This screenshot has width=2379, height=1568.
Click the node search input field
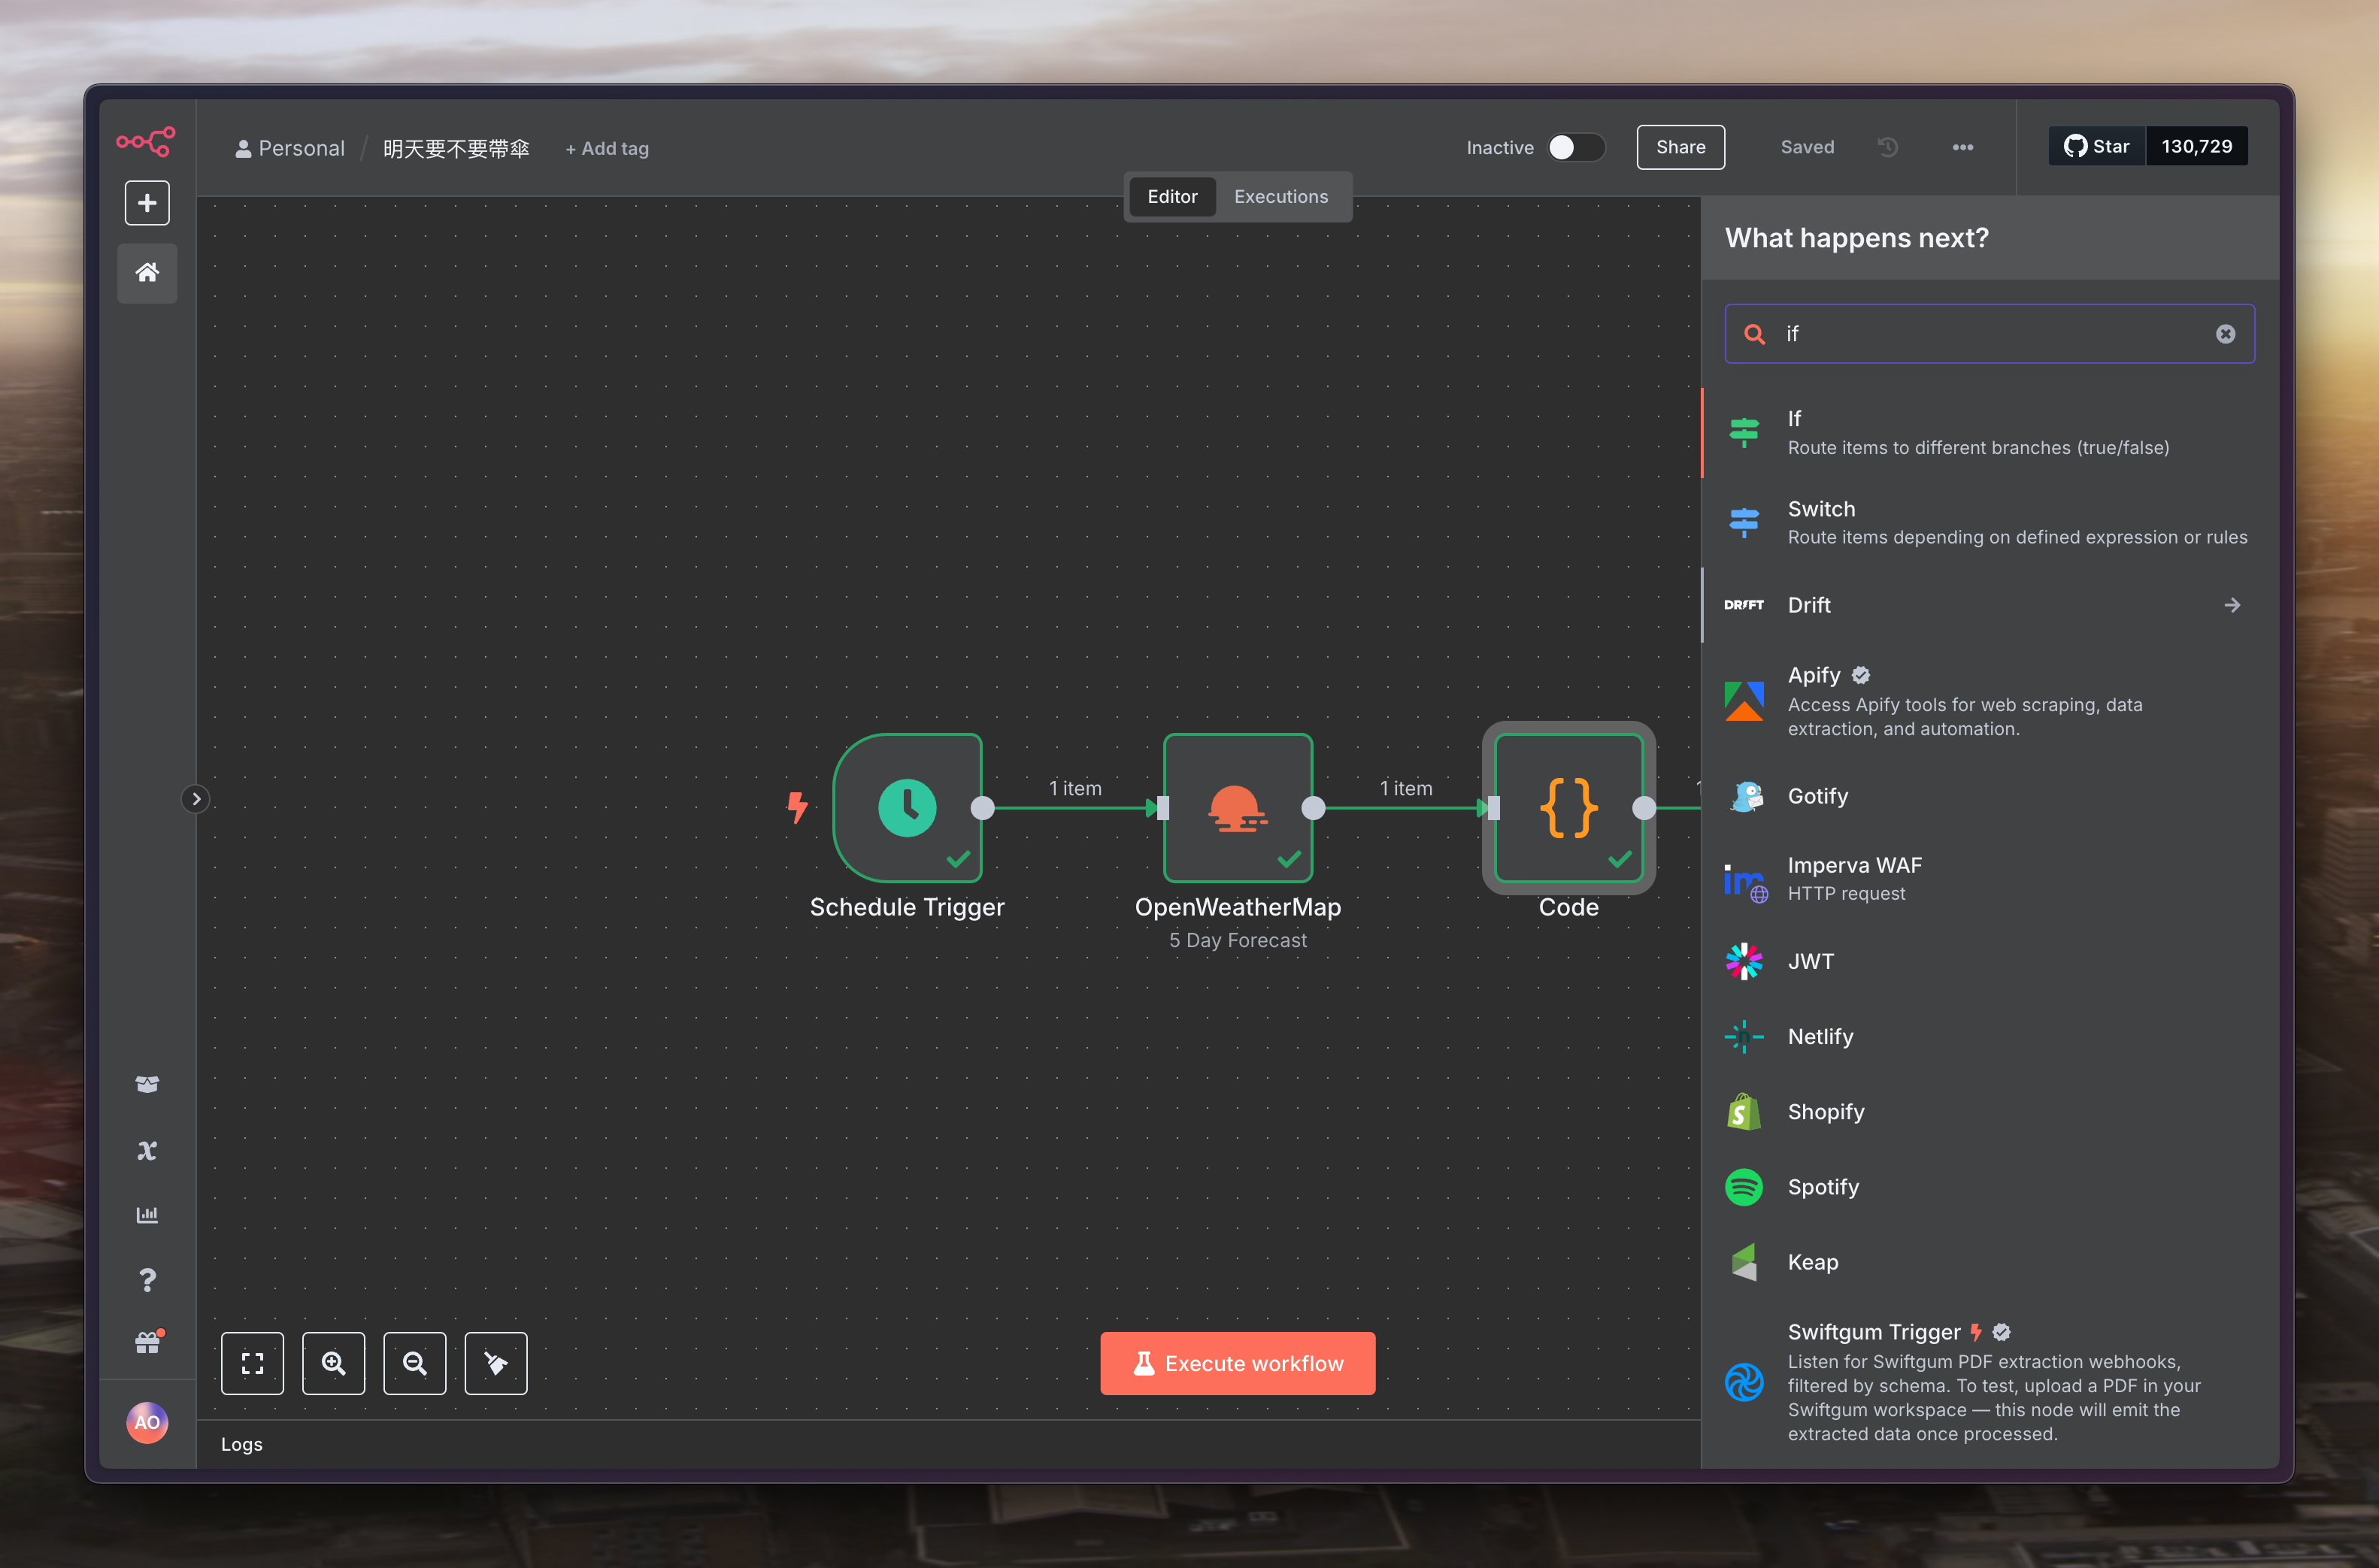tap(1990, 334)
